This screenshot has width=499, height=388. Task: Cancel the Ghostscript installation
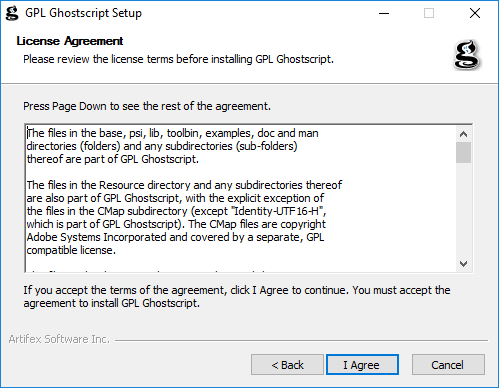click(x=448, y=365)
